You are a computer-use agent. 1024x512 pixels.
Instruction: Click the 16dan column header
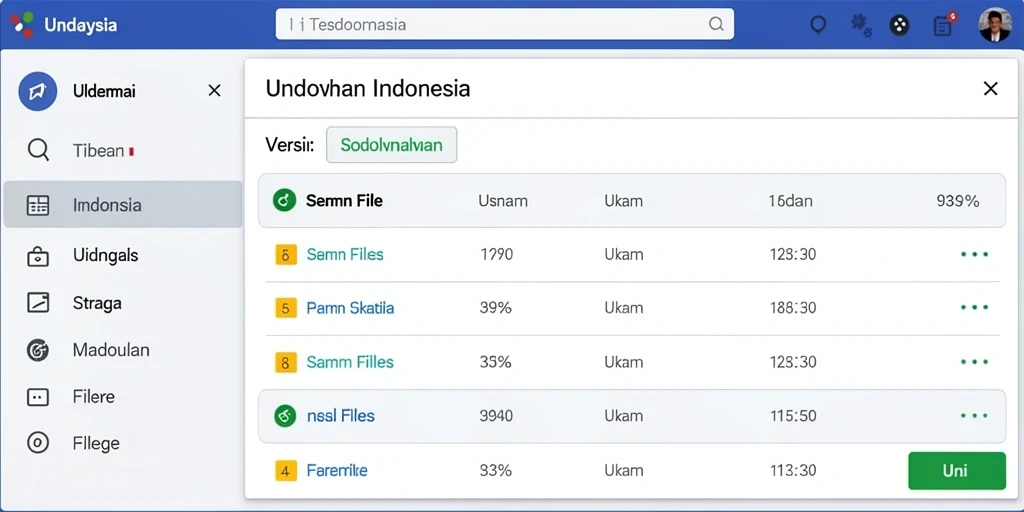[x=791, y=201]
